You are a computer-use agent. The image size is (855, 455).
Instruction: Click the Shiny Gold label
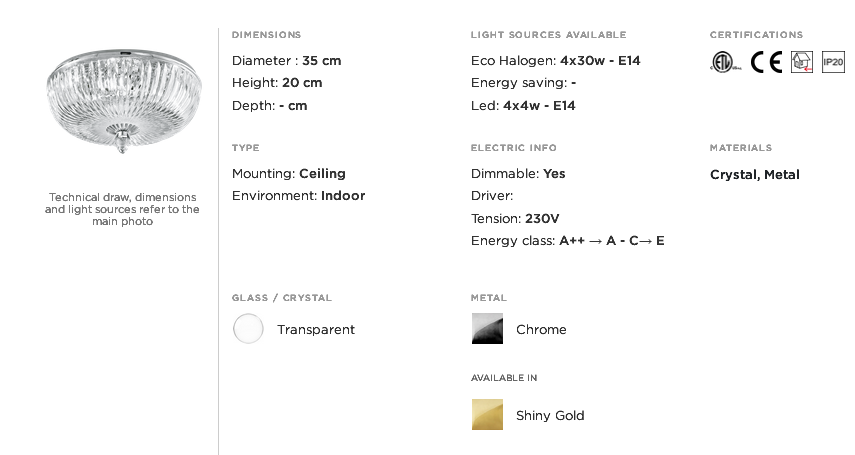pyautogui.click(x=550, y=416)
